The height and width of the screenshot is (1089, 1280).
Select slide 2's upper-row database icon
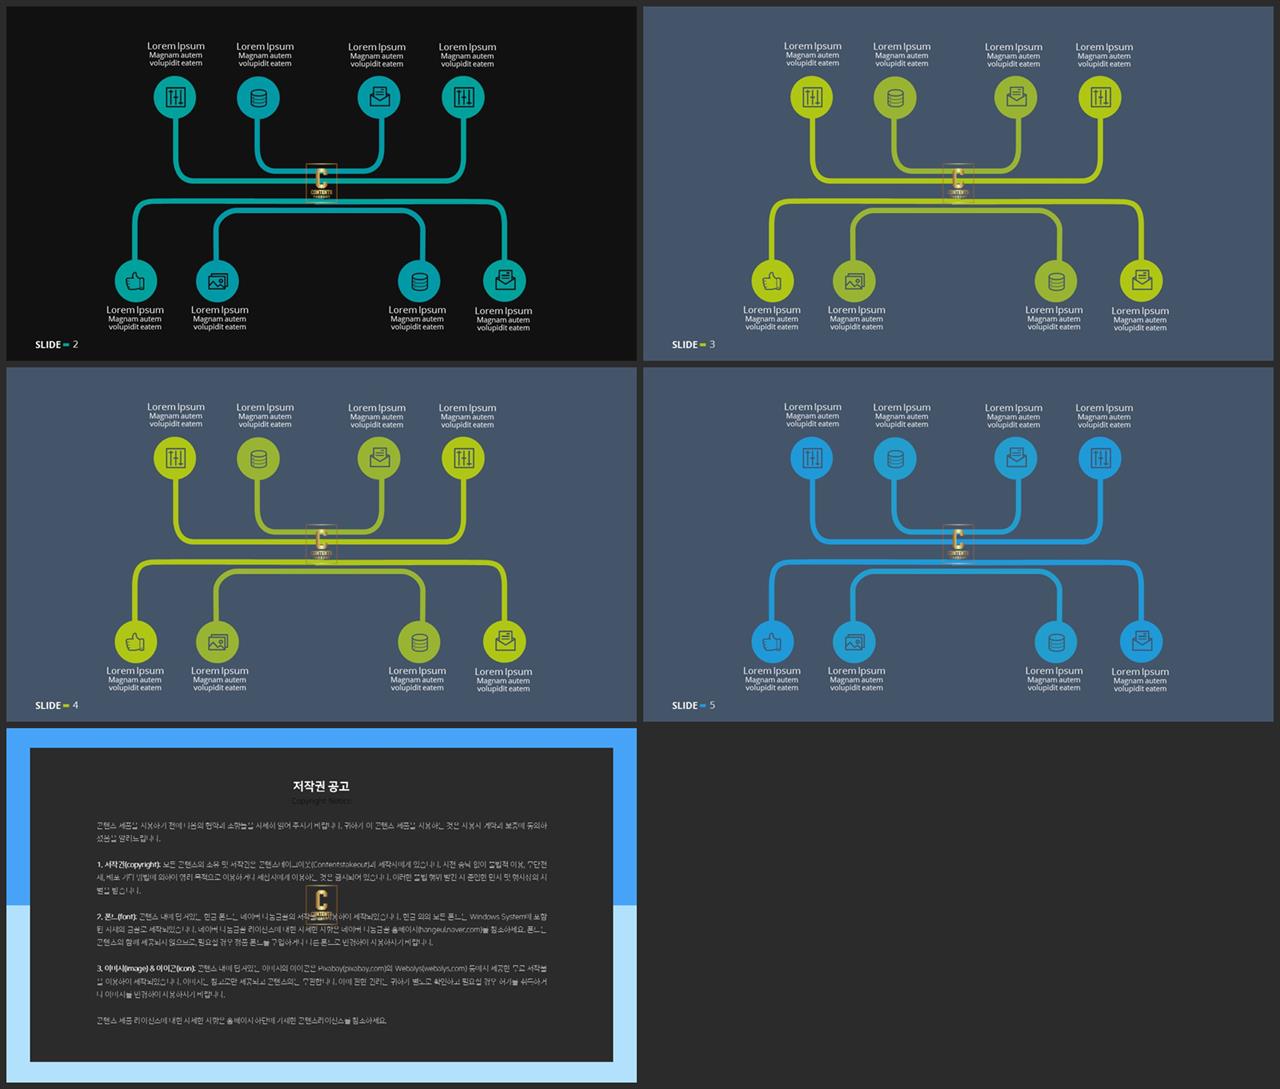[258, 98]
